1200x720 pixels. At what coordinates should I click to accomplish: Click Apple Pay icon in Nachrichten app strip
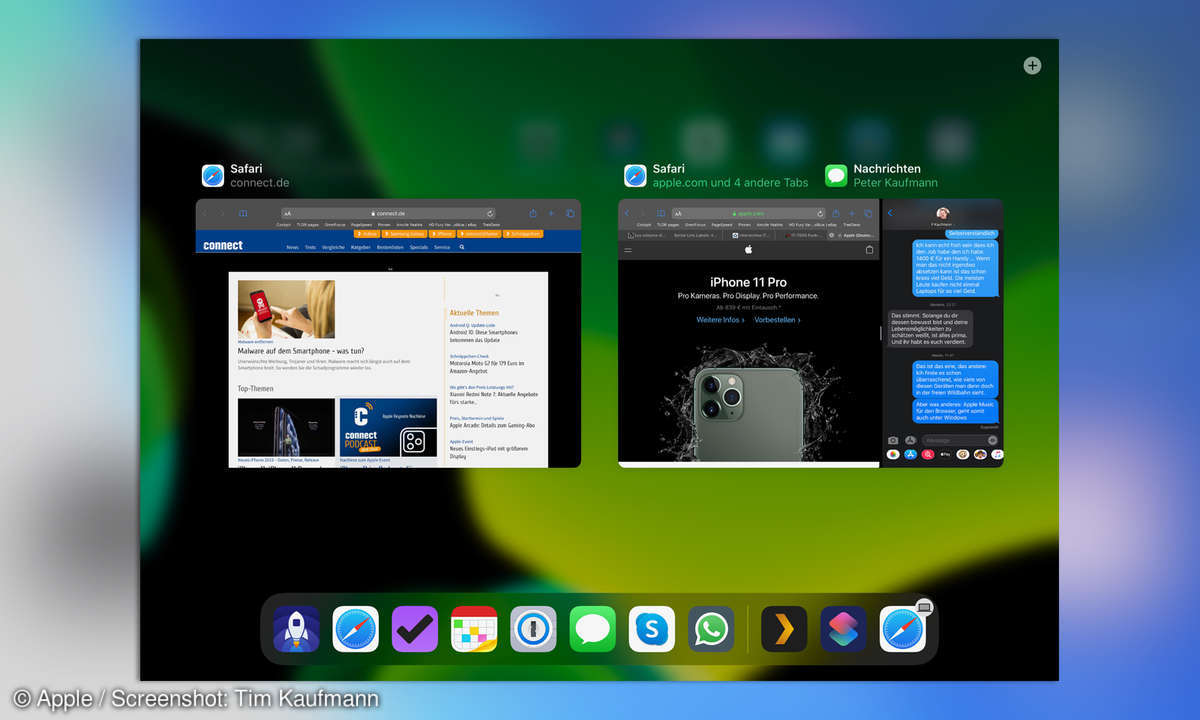point(945,454)
